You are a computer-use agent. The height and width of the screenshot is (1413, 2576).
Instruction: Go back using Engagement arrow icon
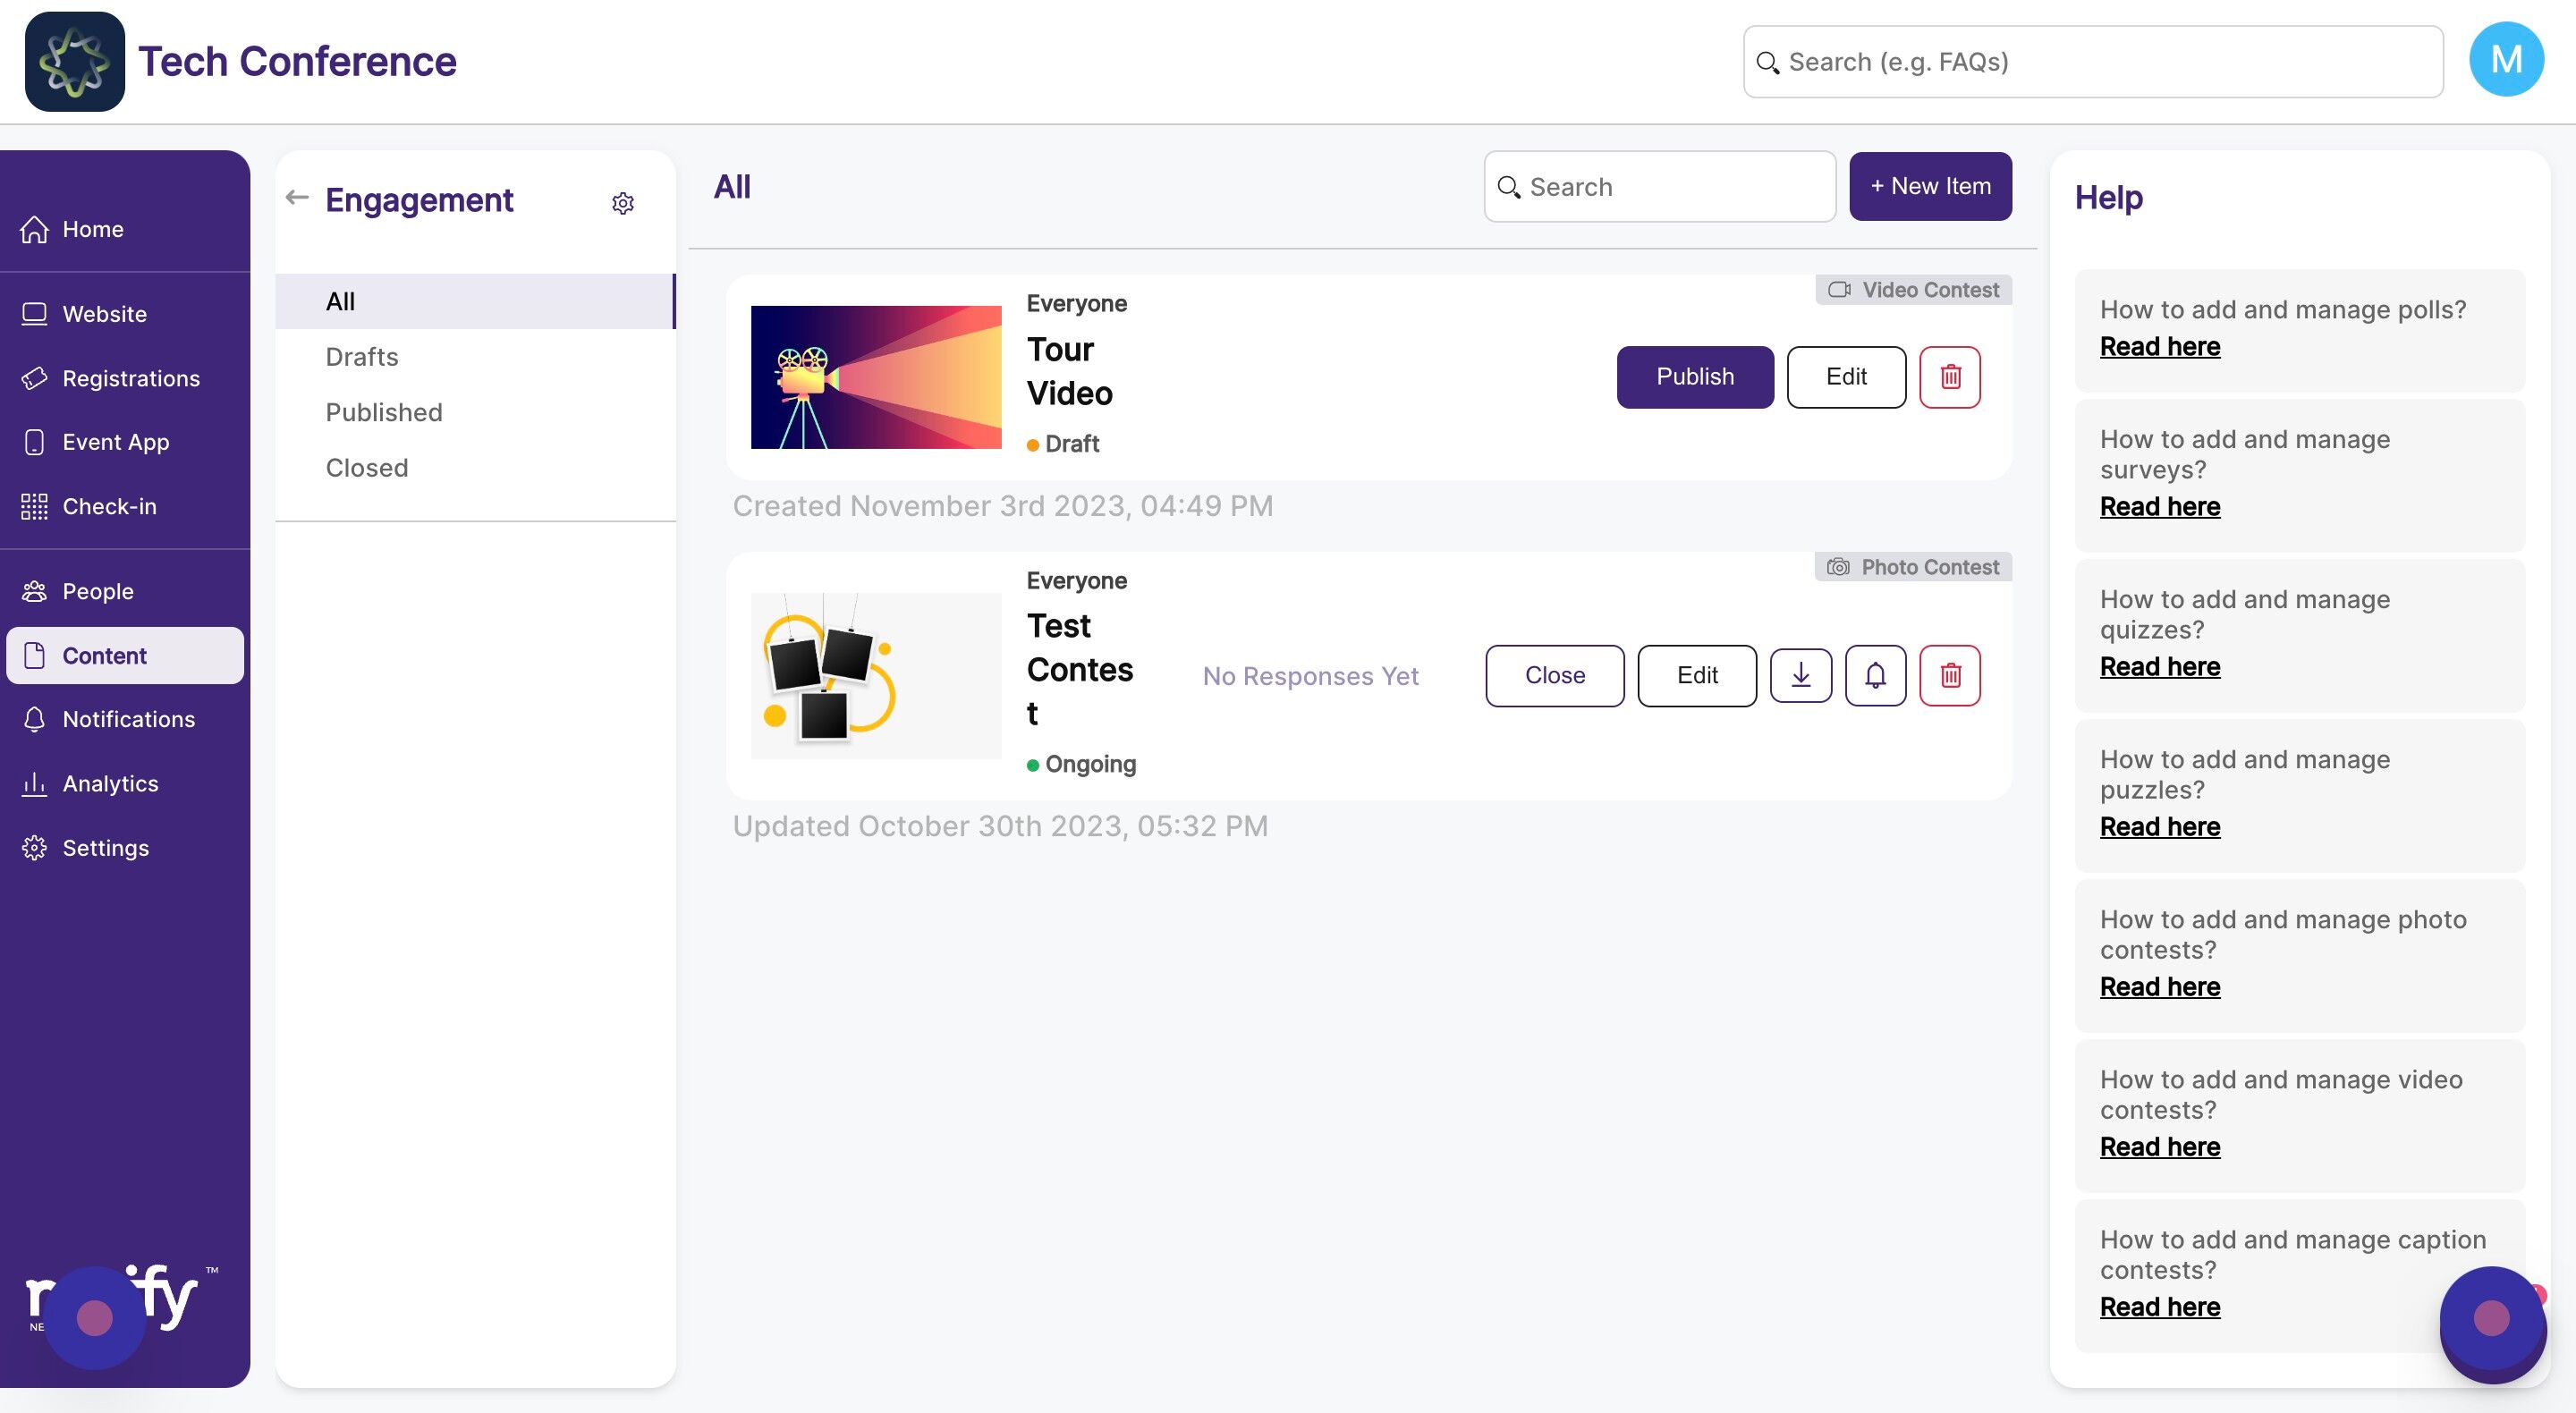pos(297,198)
